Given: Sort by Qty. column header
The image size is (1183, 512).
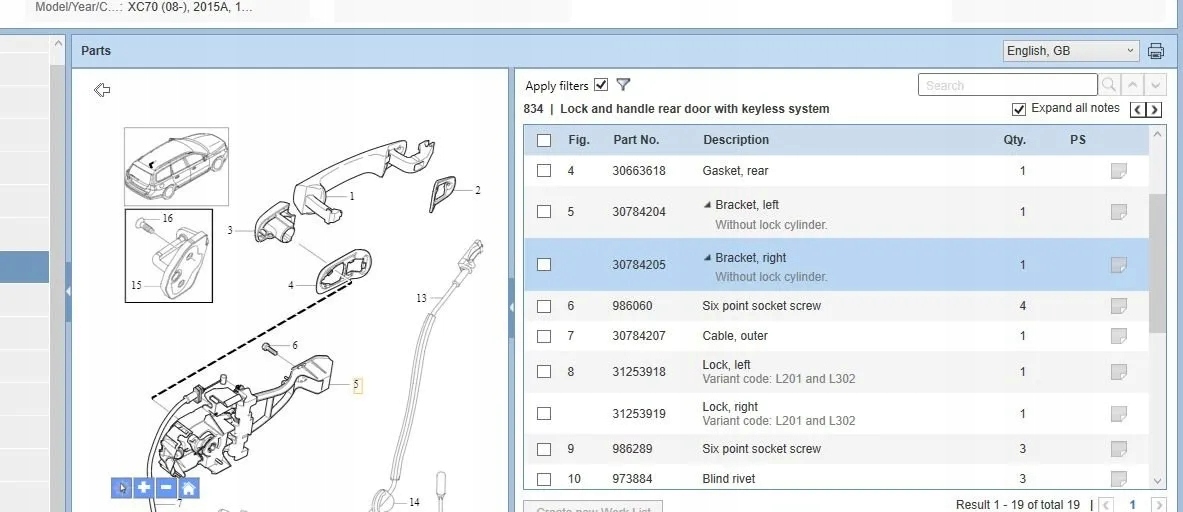Looking at the screenshot, I should tap(1014, 140).
